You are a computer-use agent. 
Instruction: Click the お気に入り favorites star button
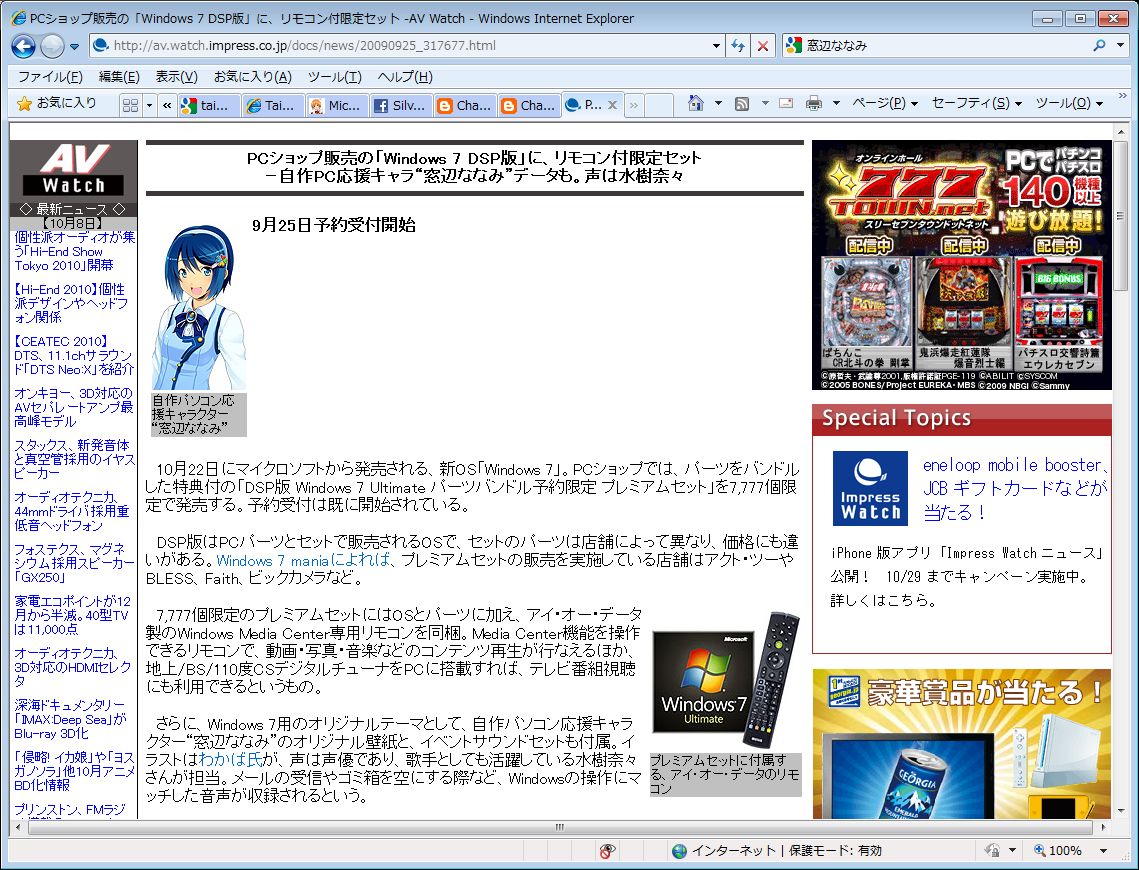click(58, 103)
